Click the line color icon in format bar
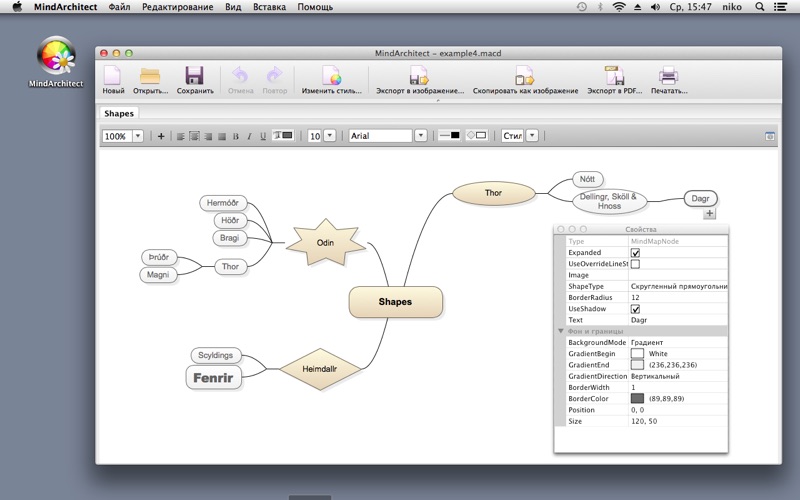 (449, 135)
